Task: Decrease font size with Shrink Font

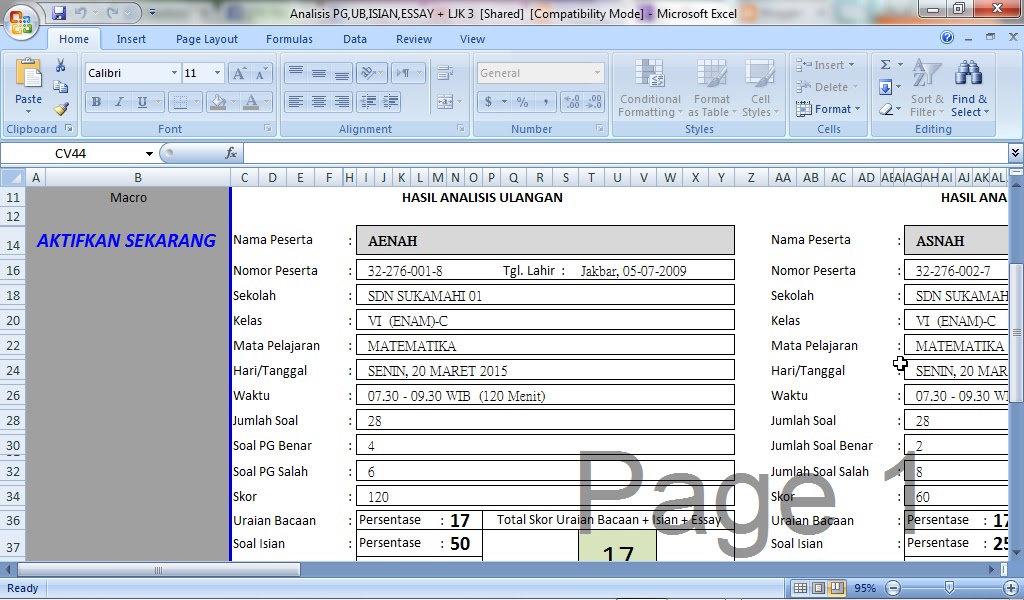Action: (261, 73)
